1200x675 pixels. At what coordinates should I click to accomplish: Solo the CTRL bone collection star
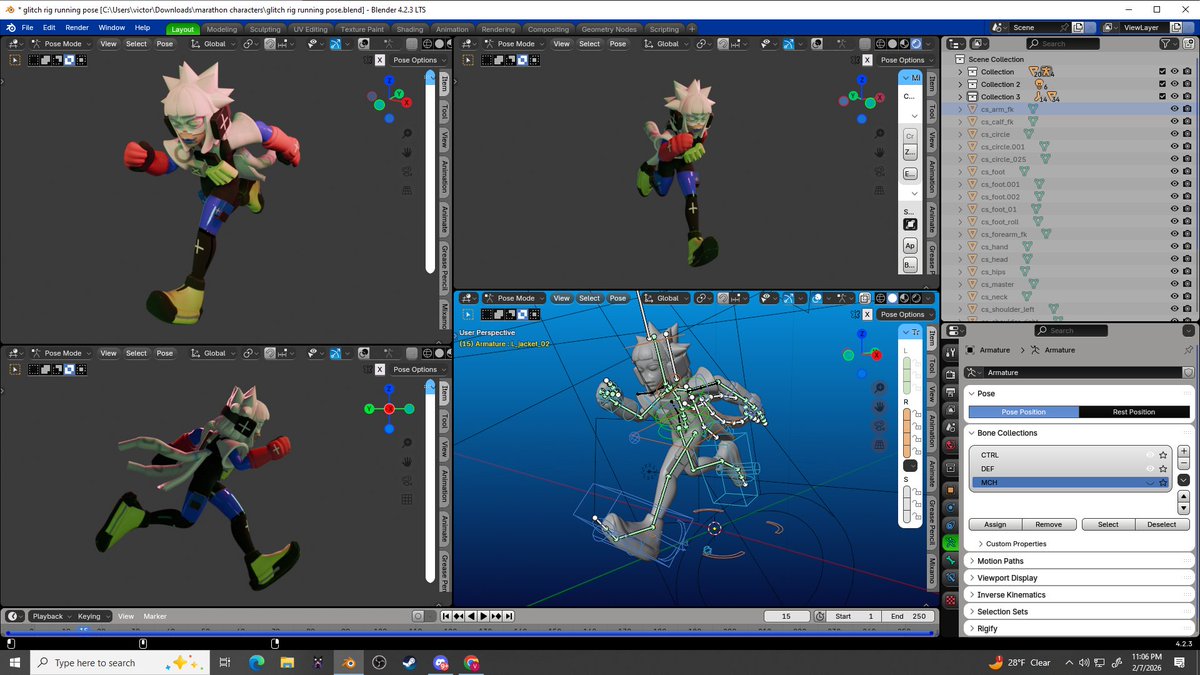click(x=1163, y=455)
